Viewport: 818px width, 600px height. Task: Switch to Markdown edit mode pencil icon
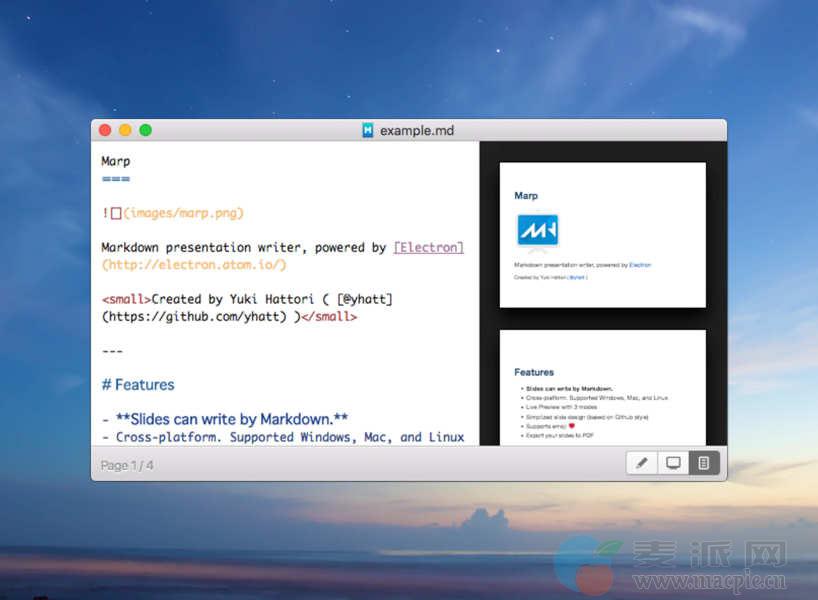[x=642, y=463]
